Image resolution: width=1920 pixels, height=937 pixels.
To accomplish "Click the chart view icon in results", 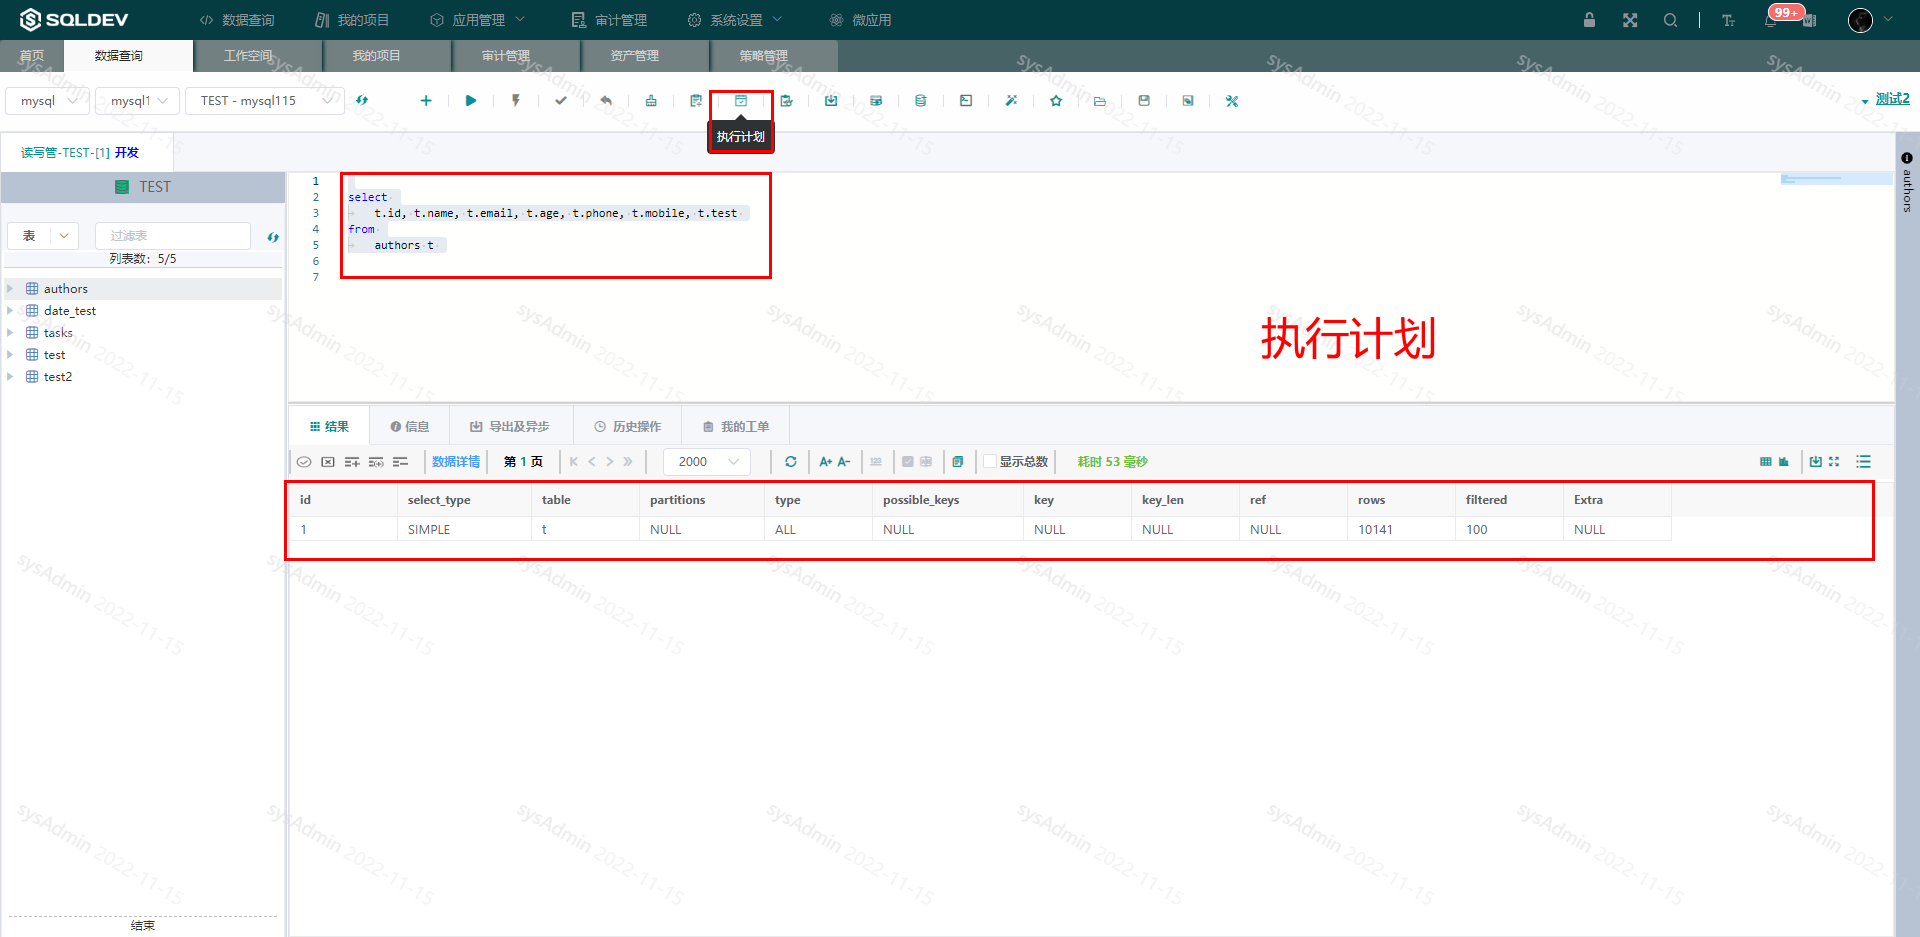I will tap(1784, 462).
